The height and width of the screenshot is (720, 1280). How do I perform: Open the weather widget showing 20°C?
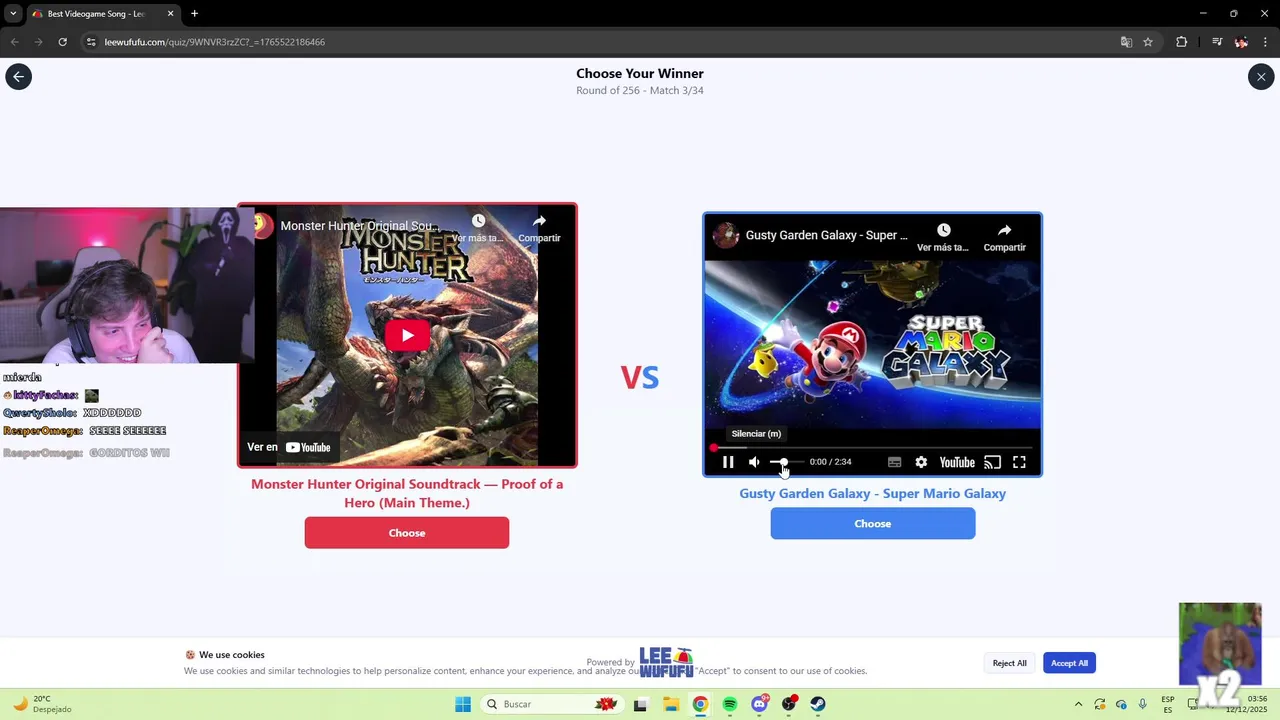click(x=42, y=704)
